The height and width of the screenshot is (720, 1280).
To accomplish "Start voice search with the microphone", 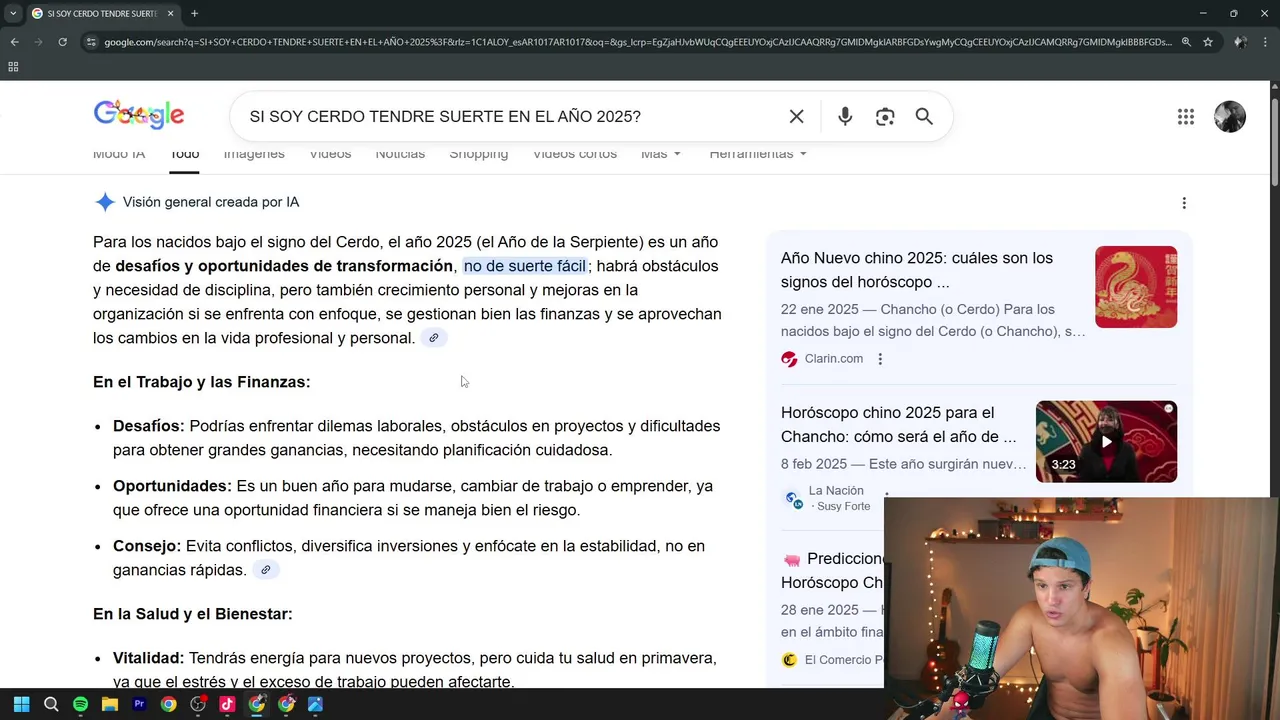I will point(845,116).
